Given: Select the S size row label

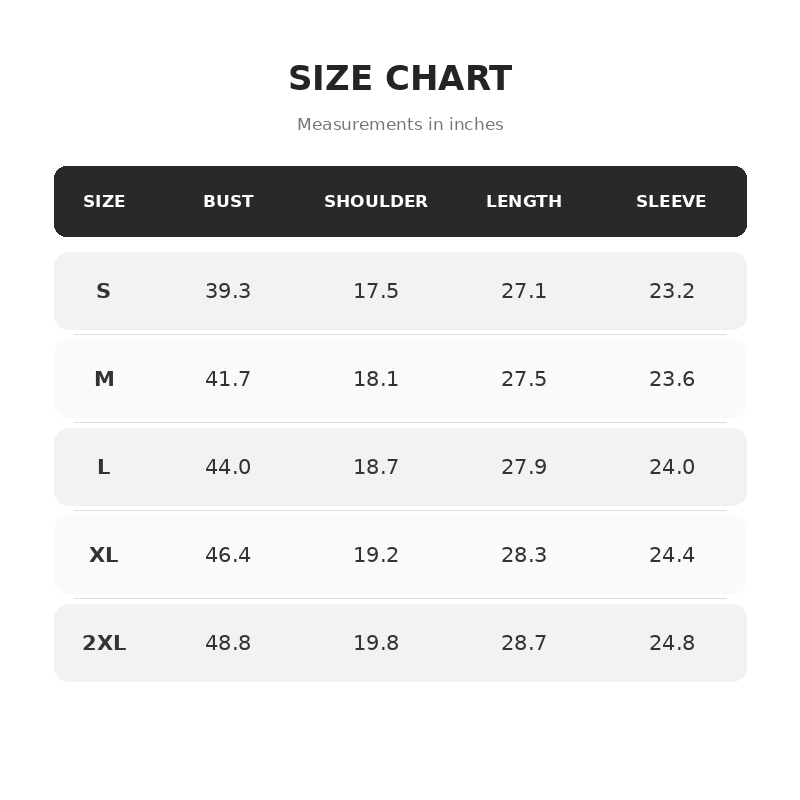Looking at the screenshot, I should pyautogui.click(x=104, y=291).
